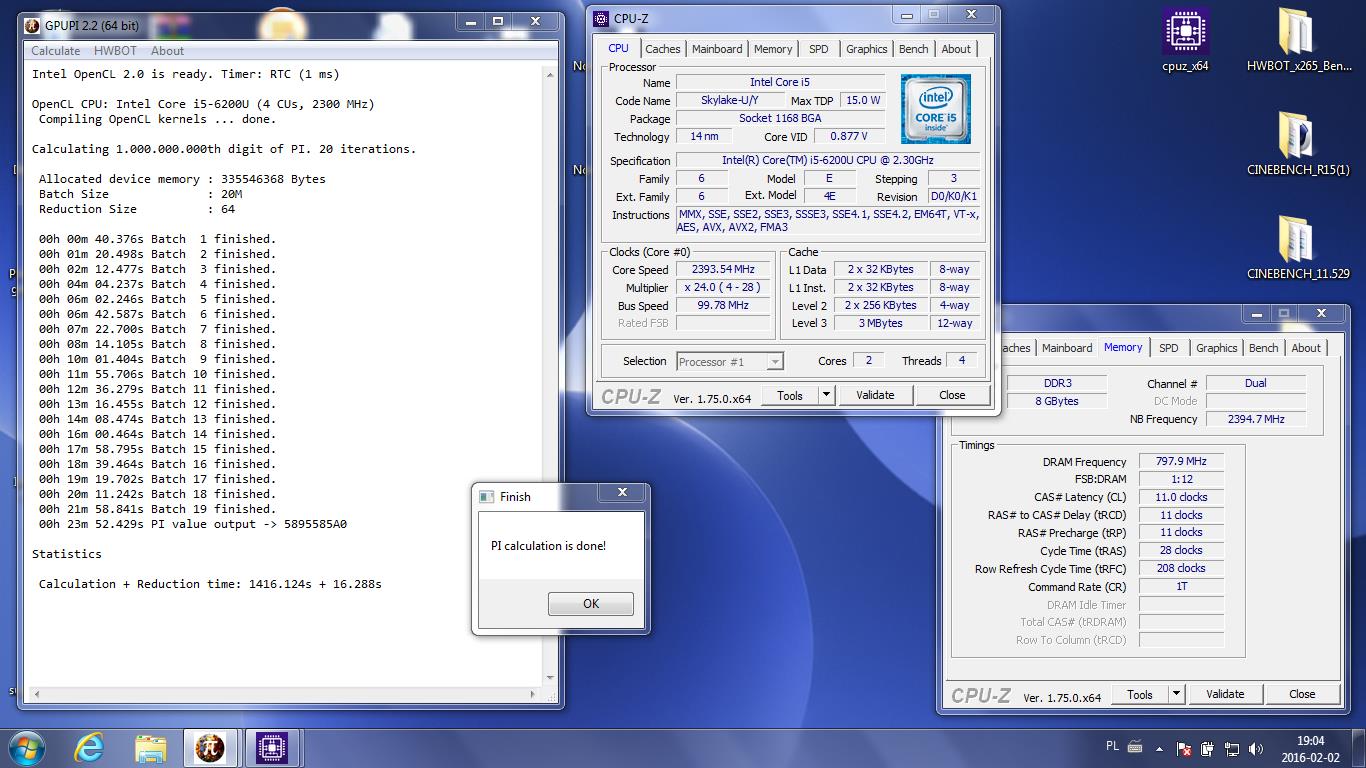Click Tools button in CPU-Z CPU window
Screen dimensions: 1366x768
(790, 395)
